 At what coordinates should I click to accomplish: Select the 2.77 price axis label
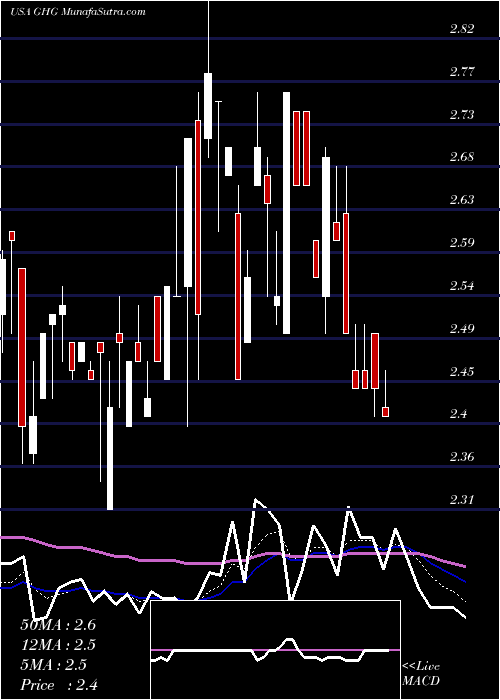point(462,71)
